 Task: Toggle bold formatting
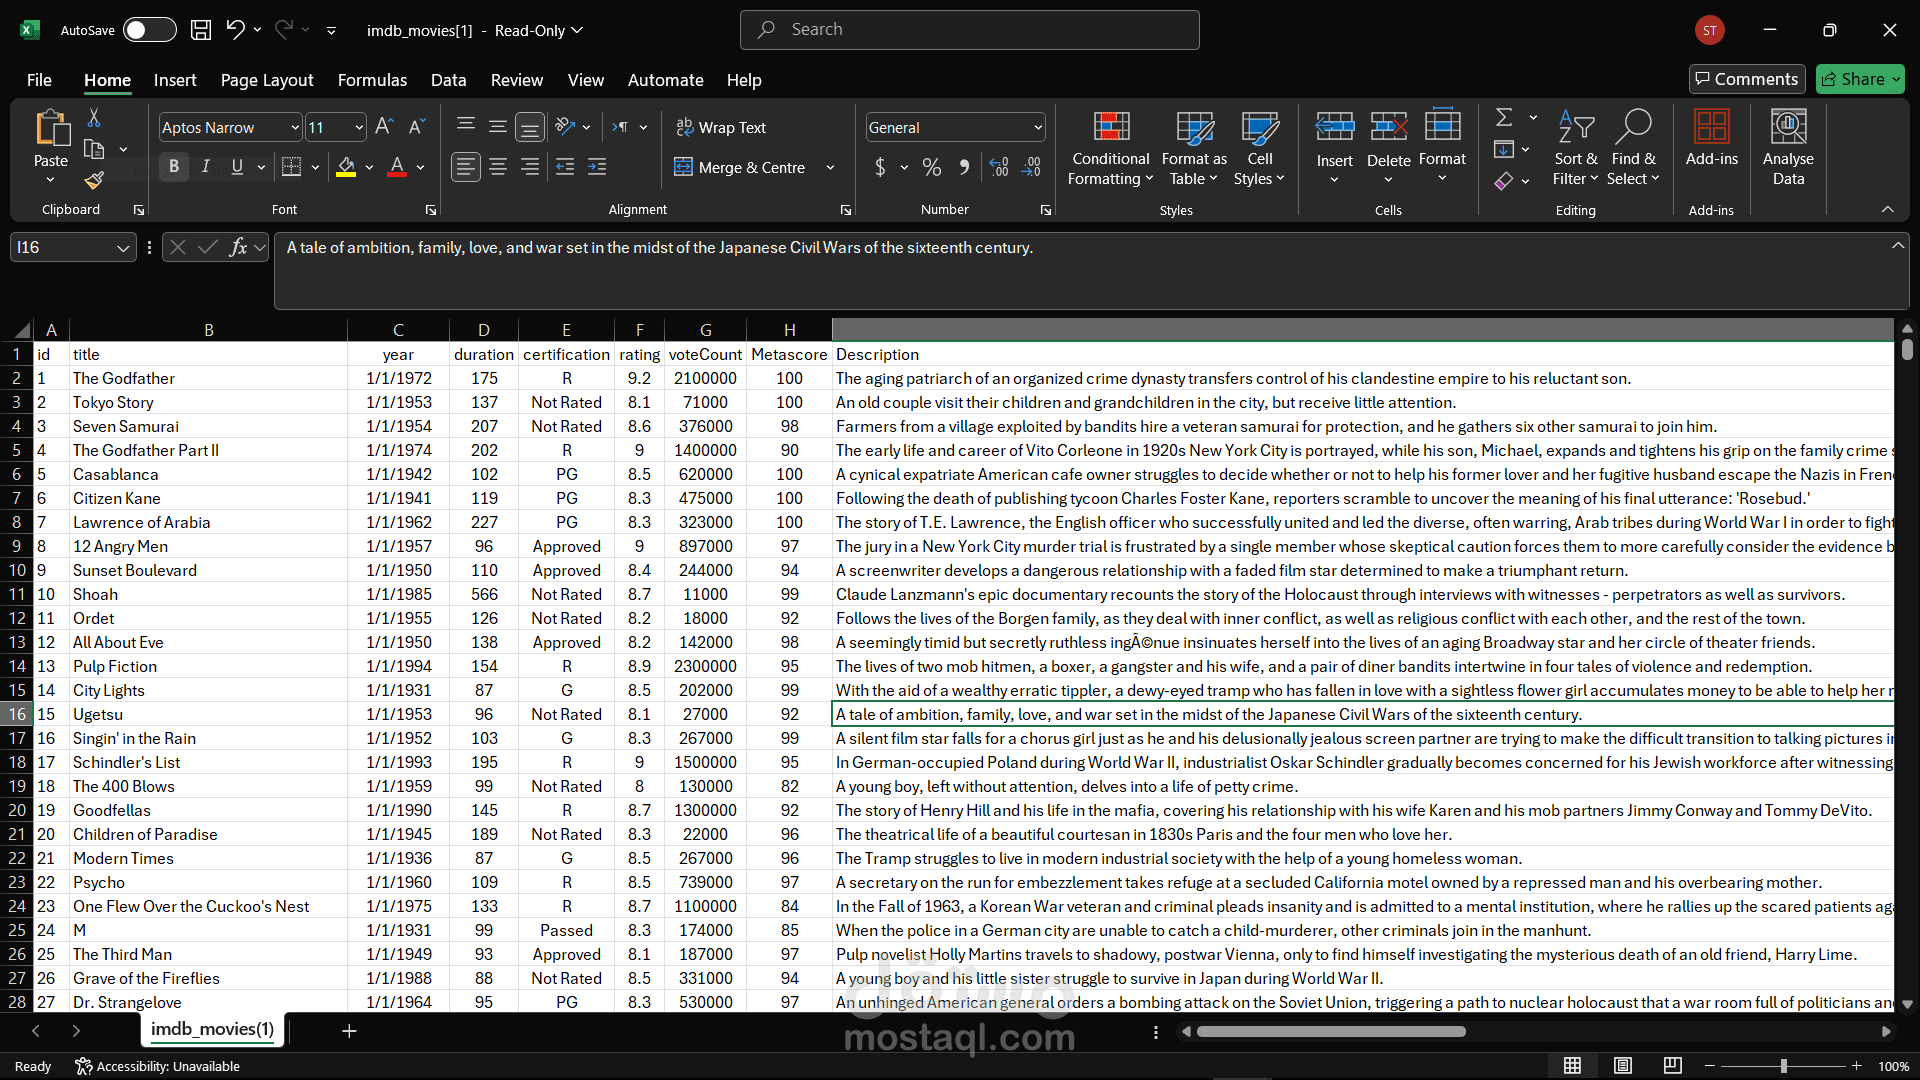point(173,166)
